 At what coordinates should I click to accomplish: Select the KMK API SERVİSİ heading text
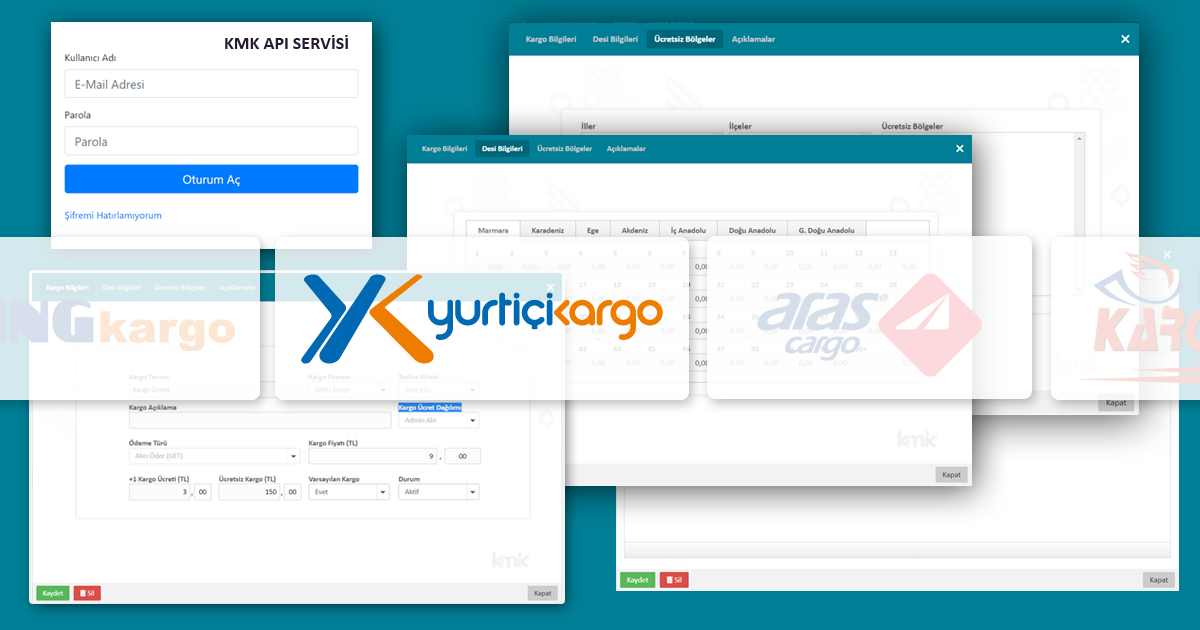click(x=287, y=44)
